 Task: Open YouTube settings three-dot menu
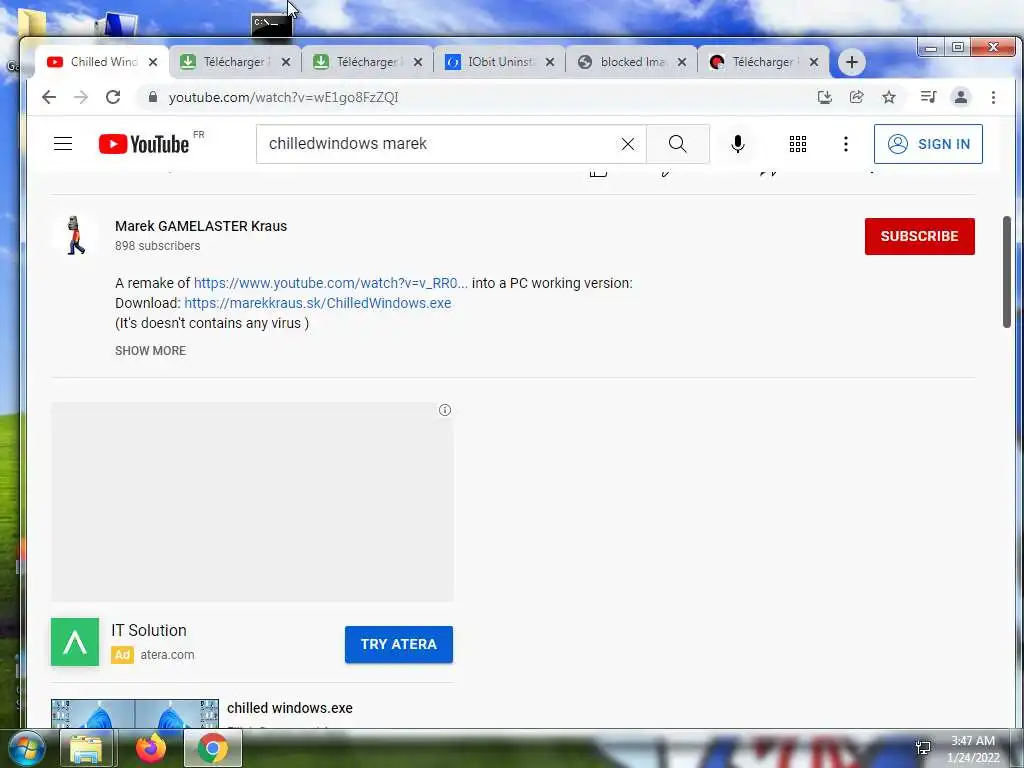(846, 144)
